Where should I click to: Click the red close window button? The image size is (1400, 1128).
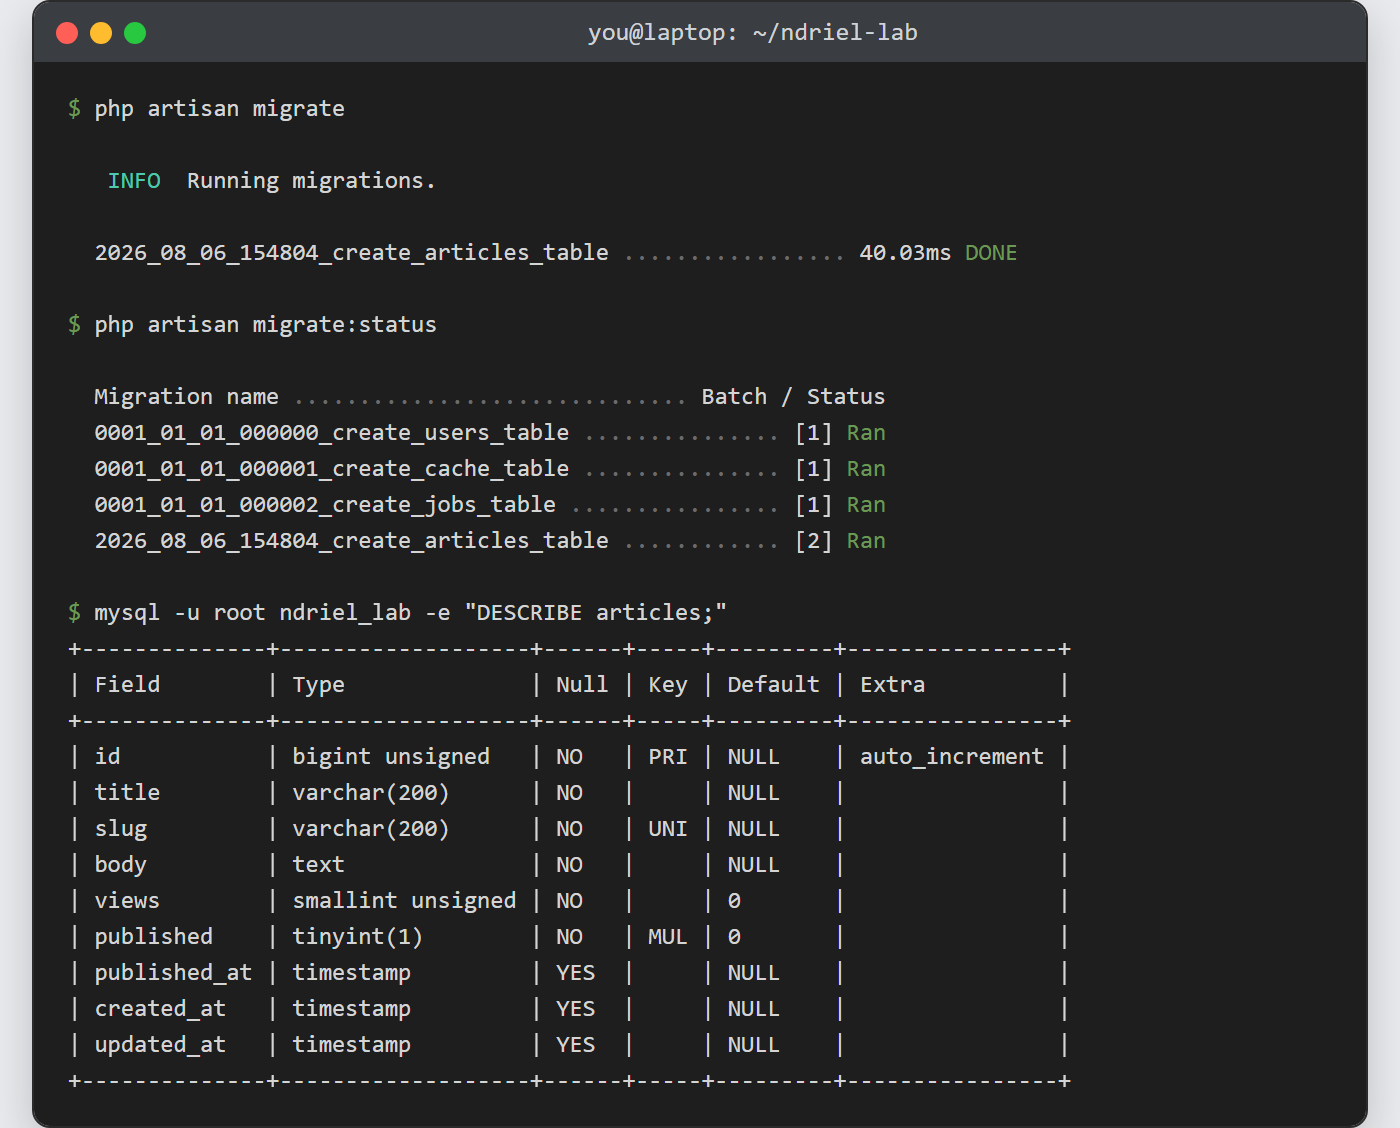tap(67, 33)
